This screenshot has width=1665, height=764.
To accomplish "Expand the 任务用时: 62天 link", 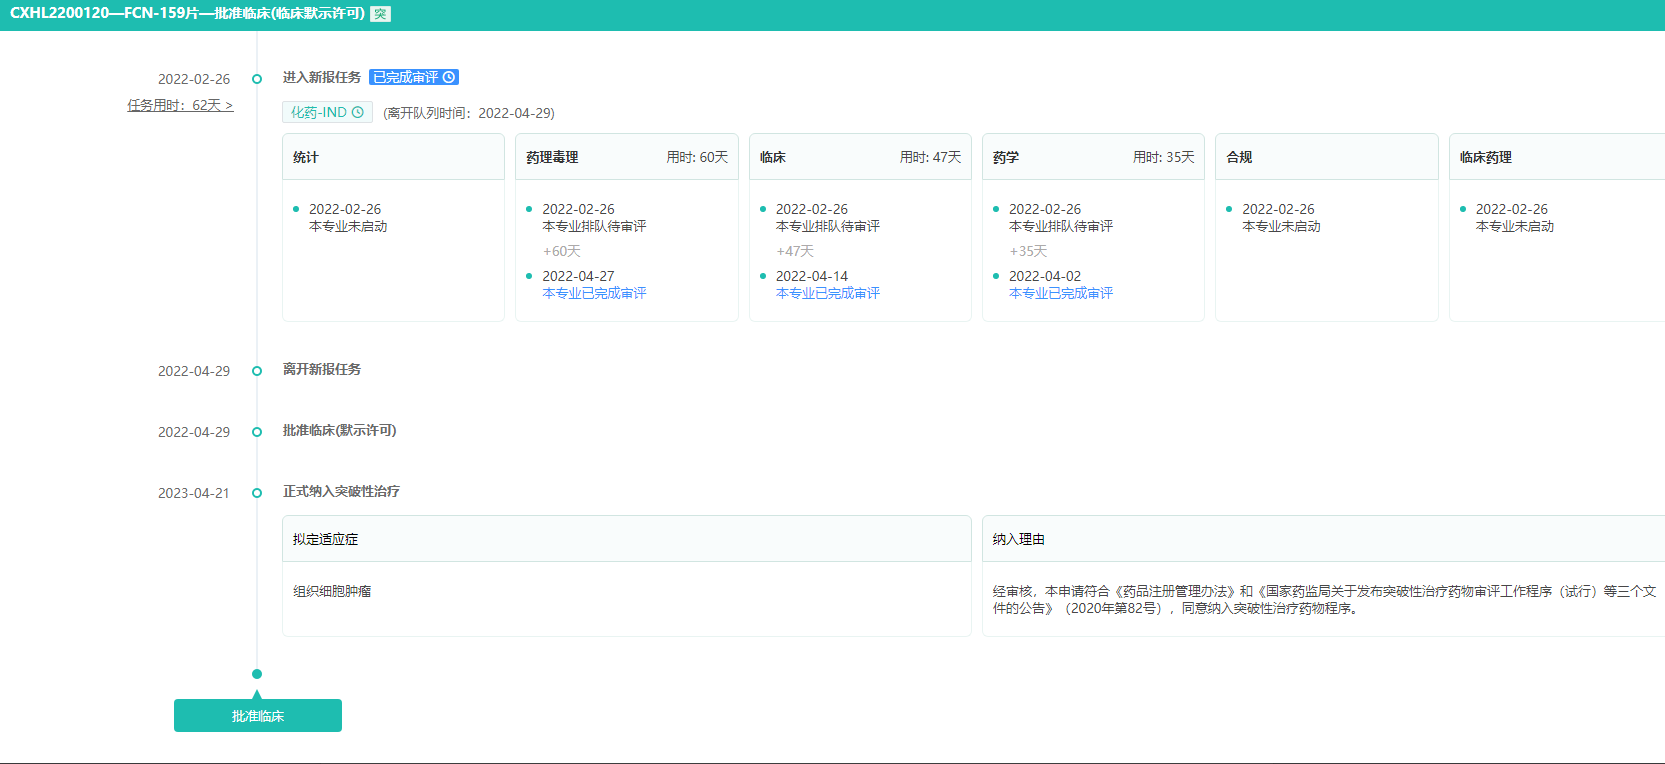I will coord(180,105).
